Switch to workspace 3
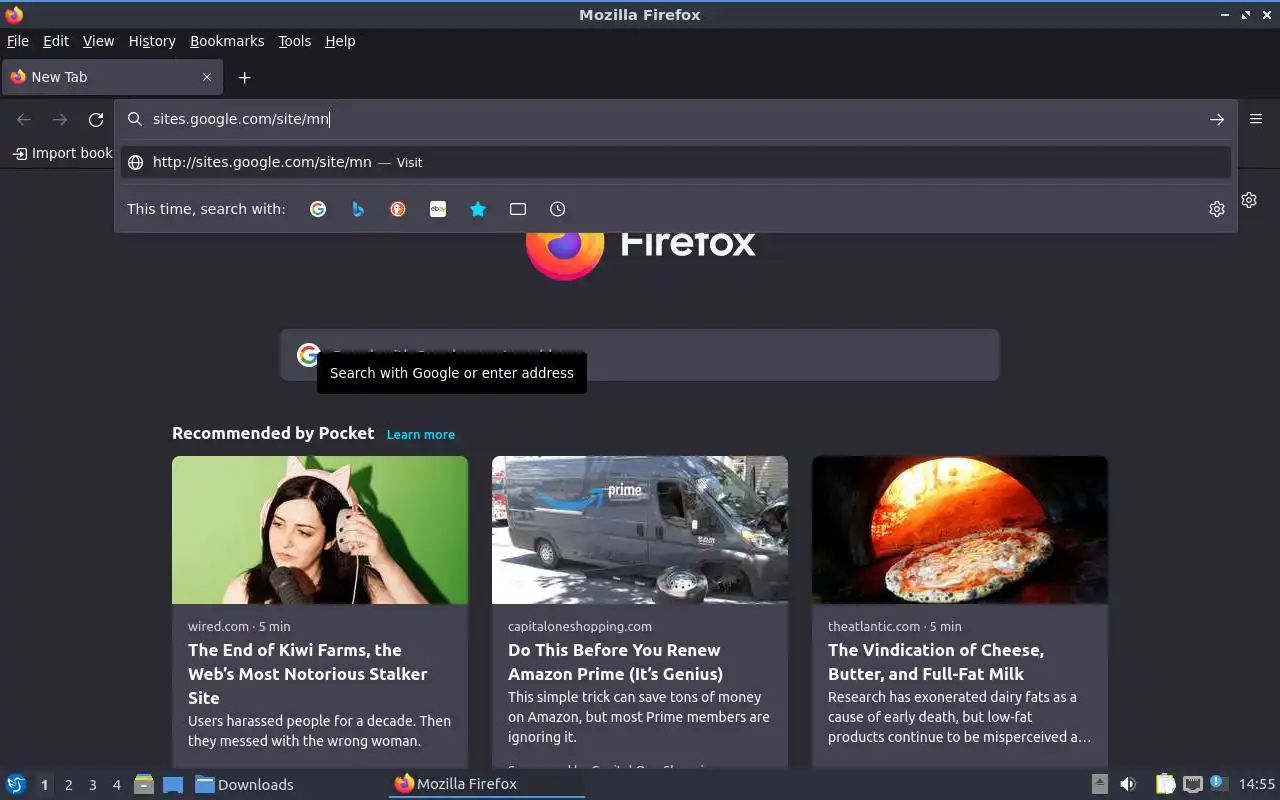The width and height of the screenshot is (1280, 800). click(x=92, y=785)
